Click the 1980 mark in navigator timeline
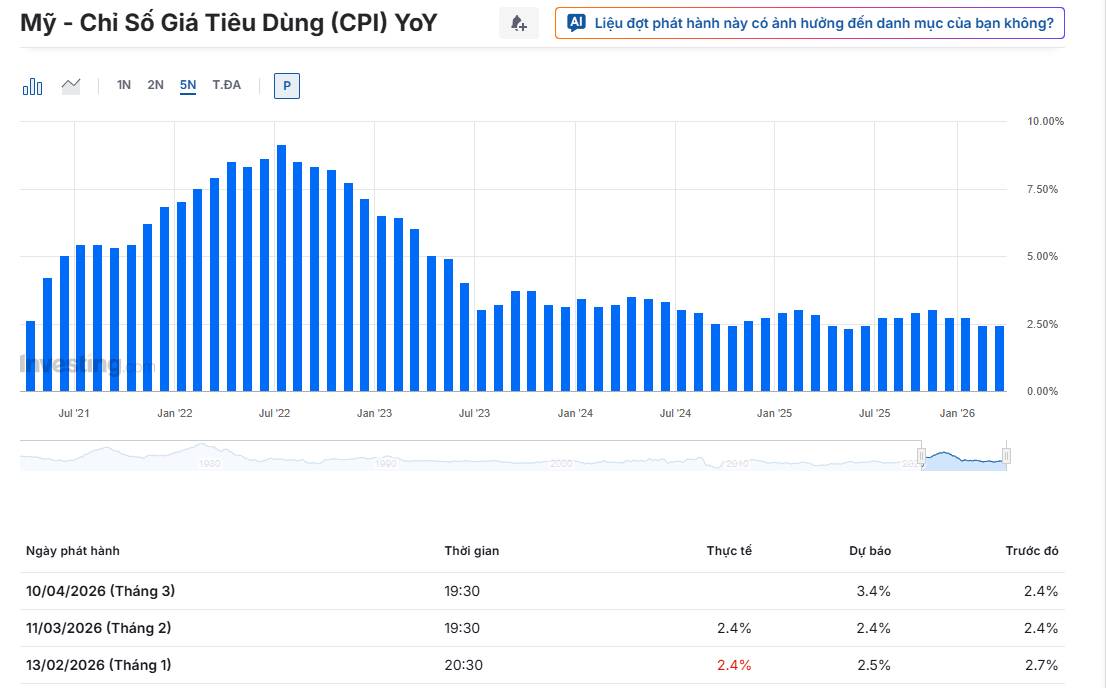 pos(210,464)
